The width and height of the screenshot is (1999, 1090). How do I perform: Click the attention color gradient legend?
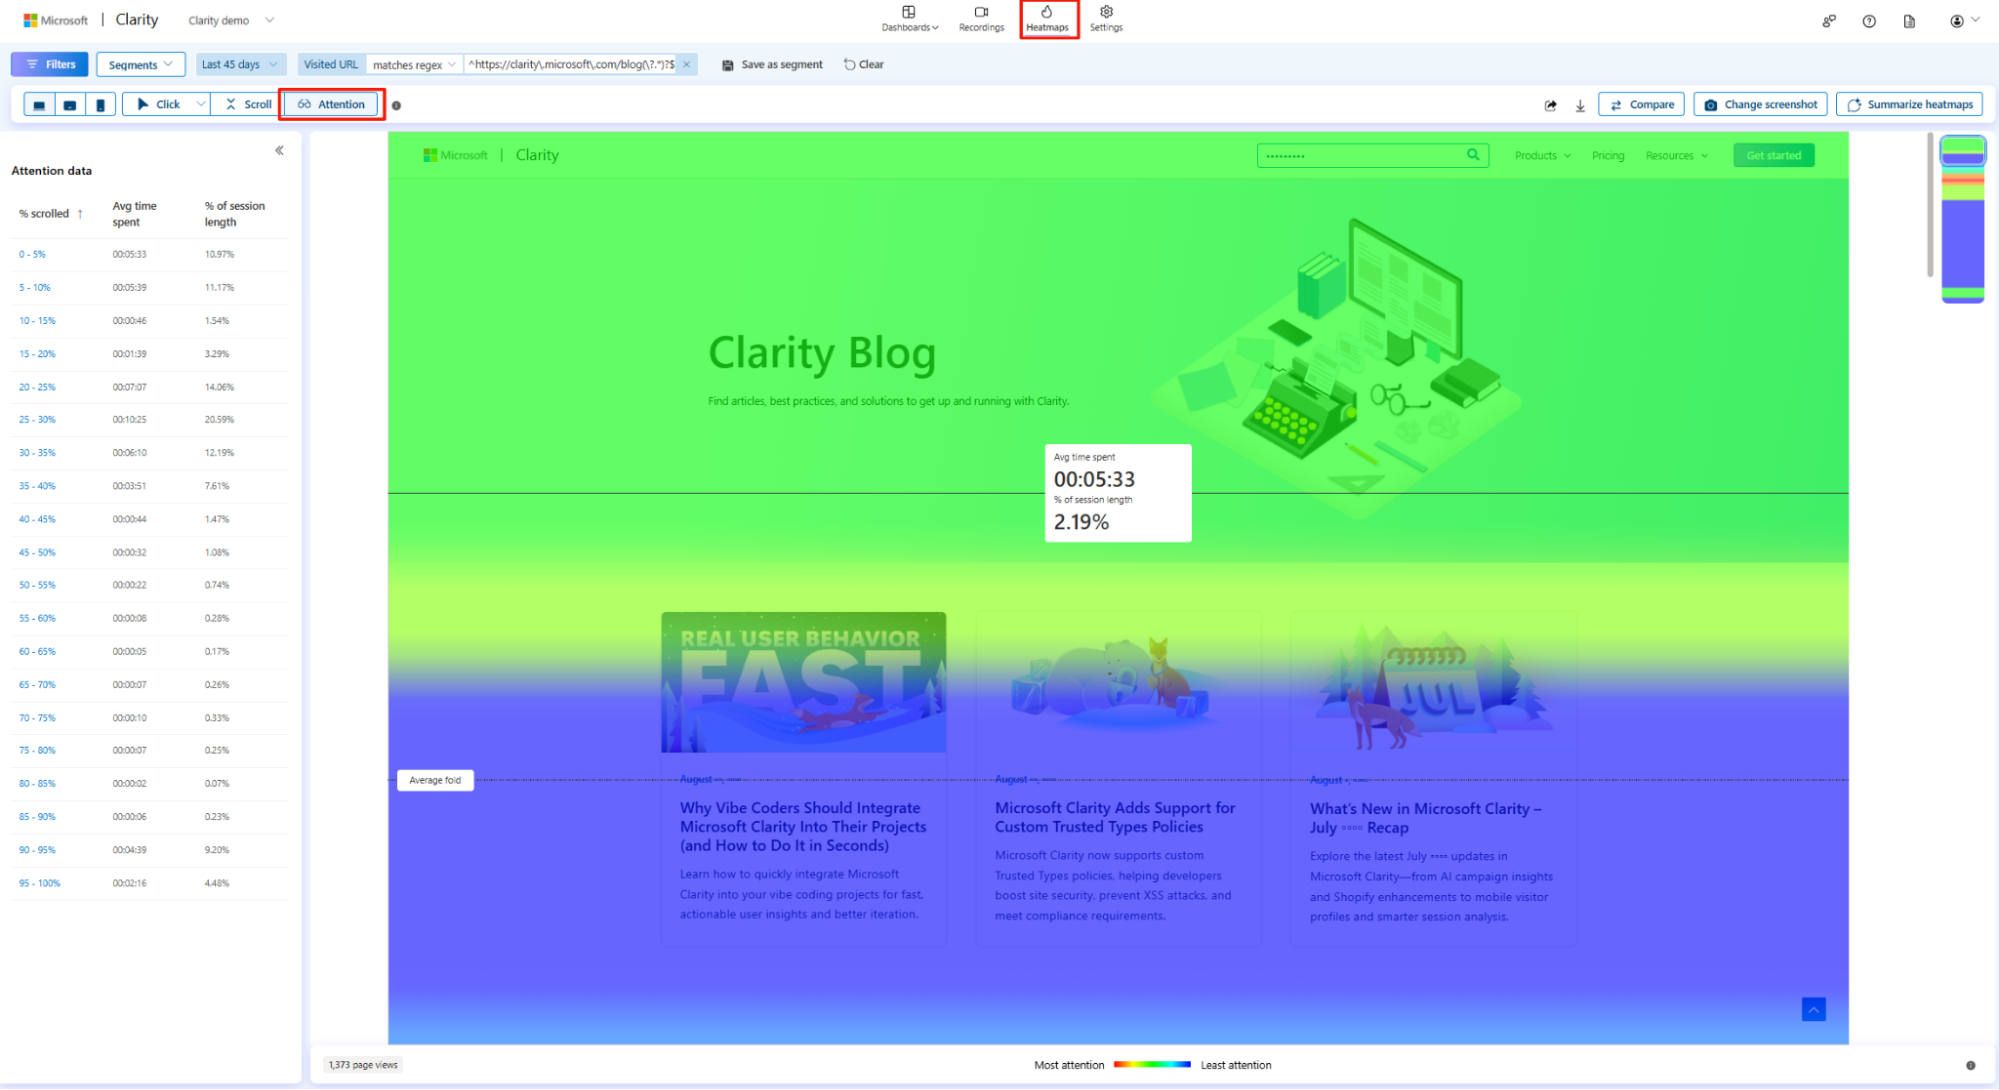pos(1151,1065)
